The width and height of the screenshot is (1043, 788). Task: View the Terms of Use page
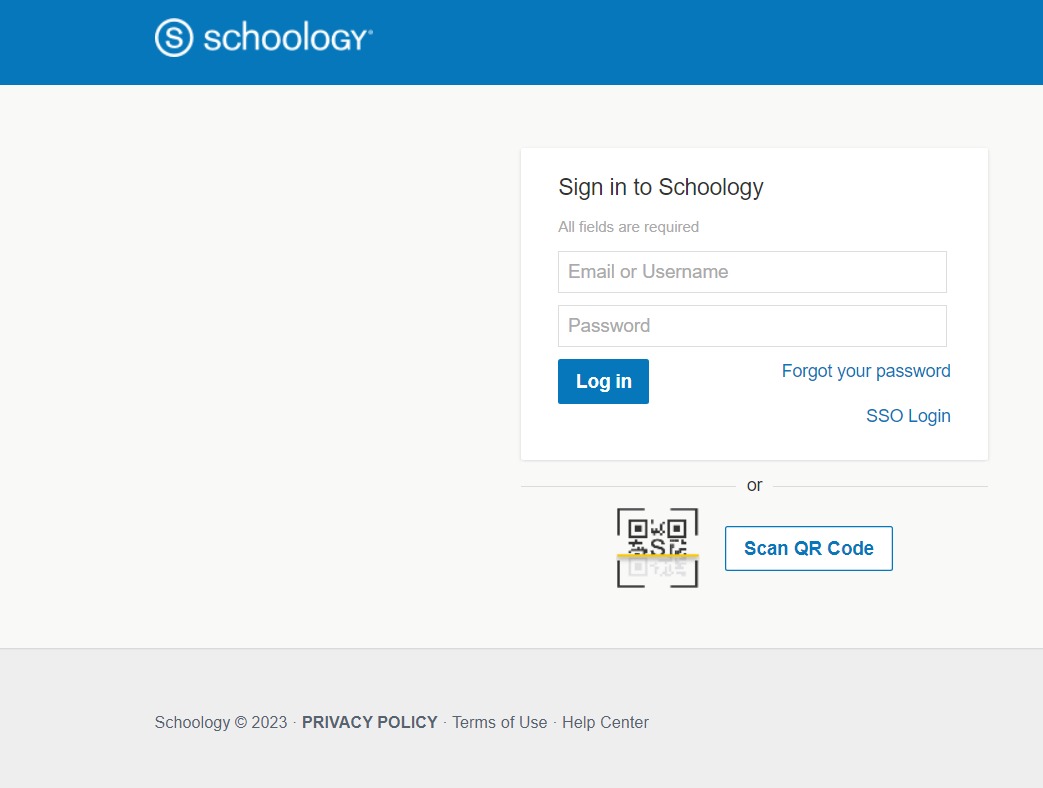(x=499, y=722)
